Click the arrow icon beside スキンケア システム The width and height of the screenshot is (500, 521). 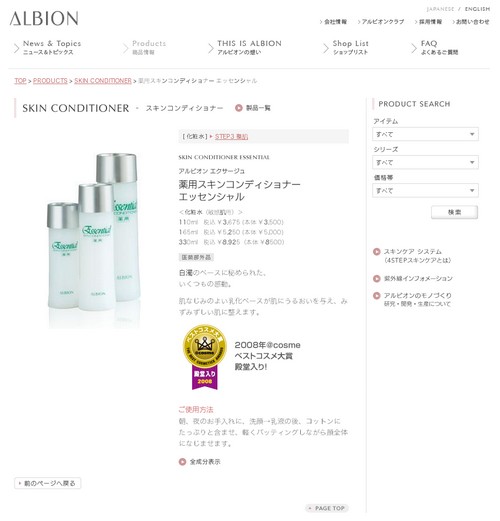[x=377, y=252]
